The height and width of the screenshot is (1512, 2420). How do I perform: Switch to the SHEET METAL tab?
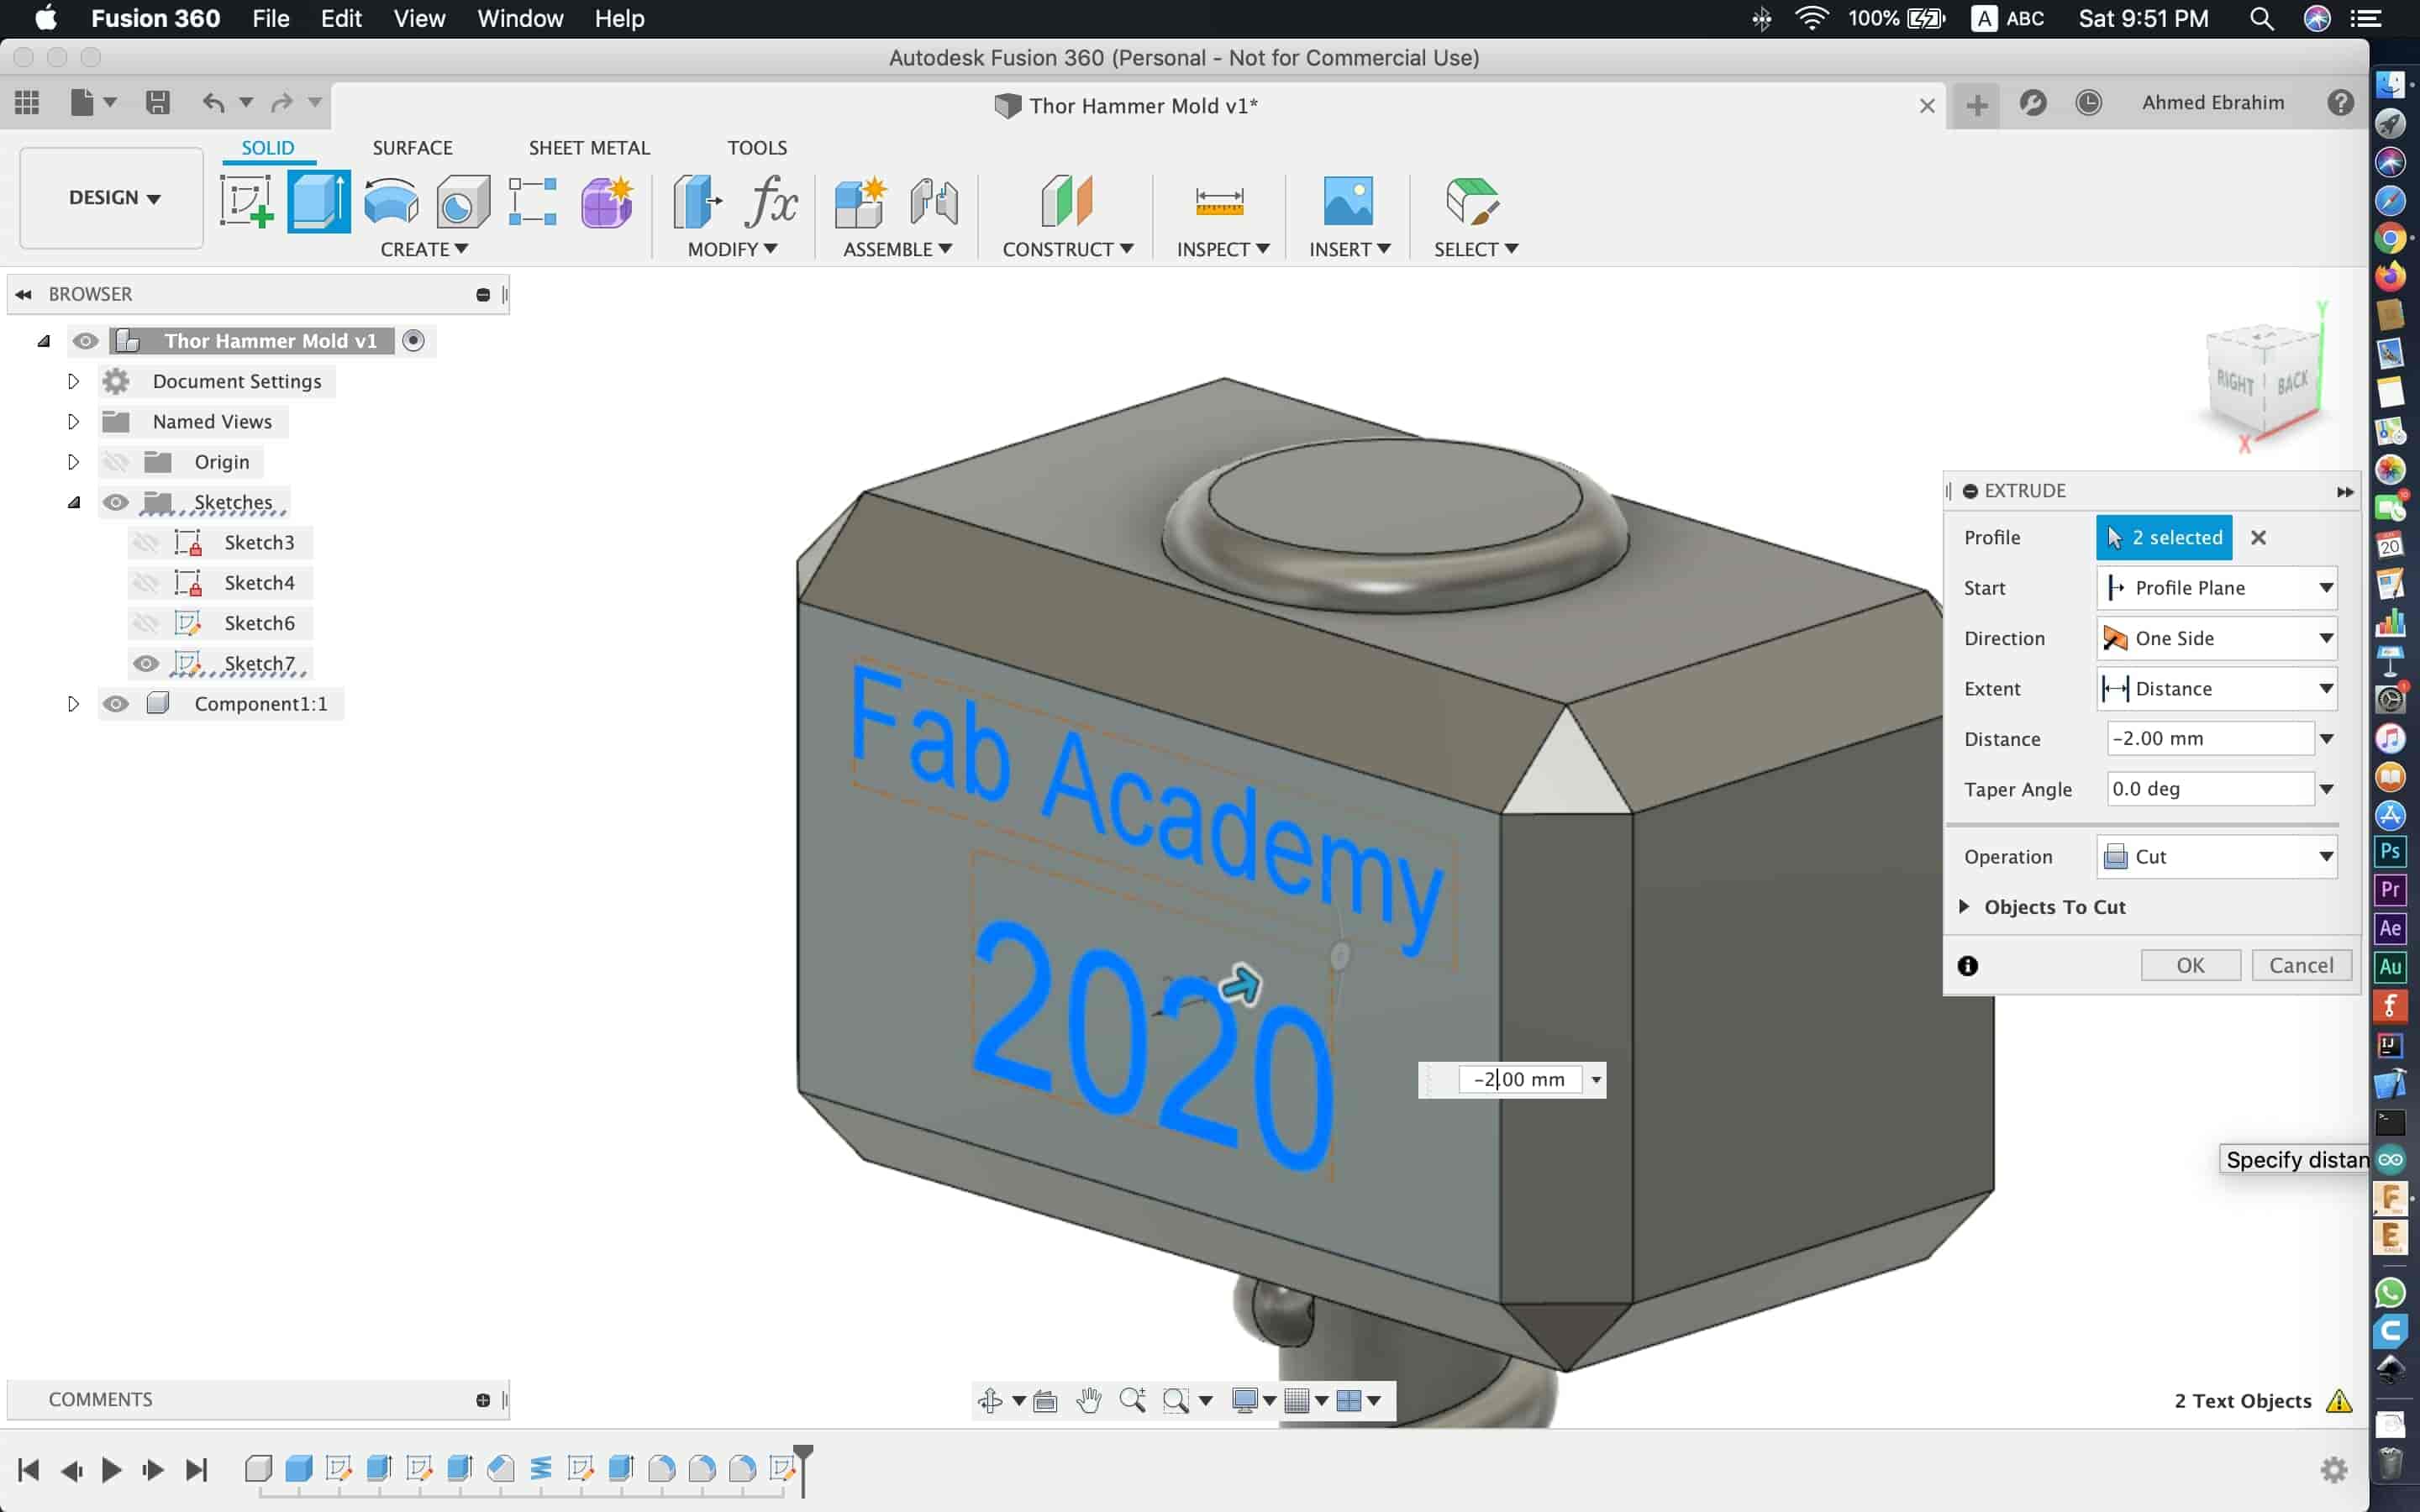click(589, 148)
